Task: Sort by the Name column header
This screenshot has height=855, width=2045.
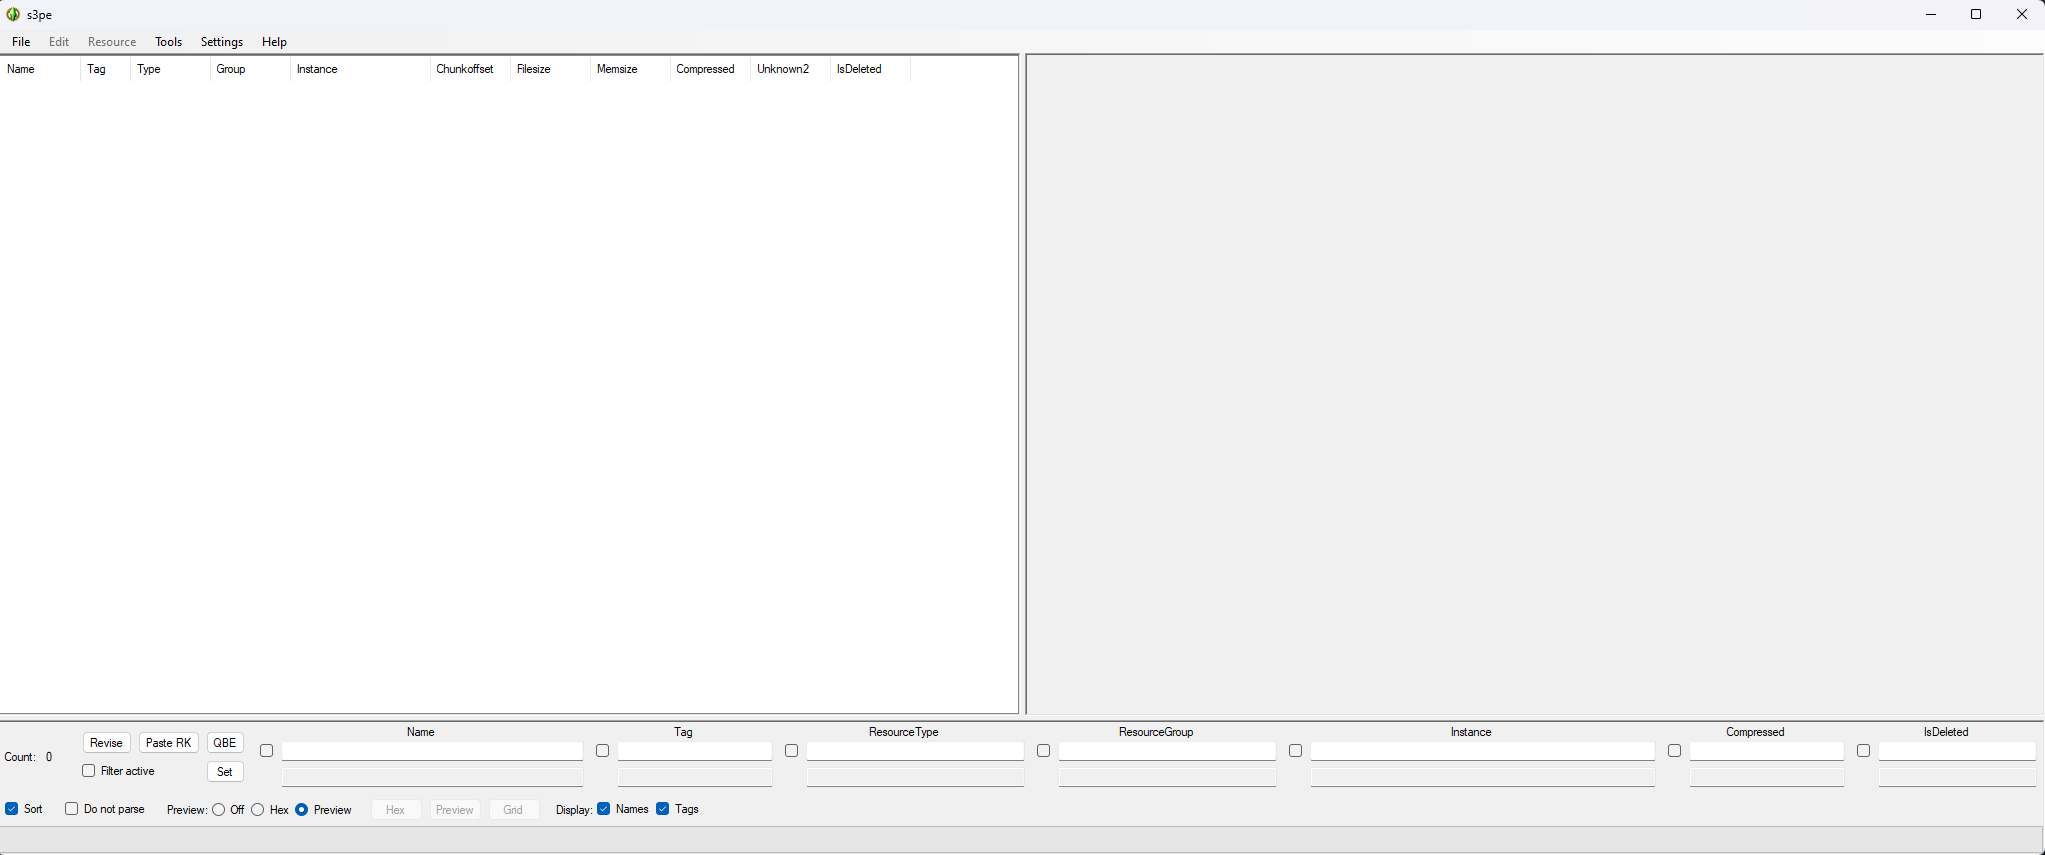Action: [x=40, y=69]
